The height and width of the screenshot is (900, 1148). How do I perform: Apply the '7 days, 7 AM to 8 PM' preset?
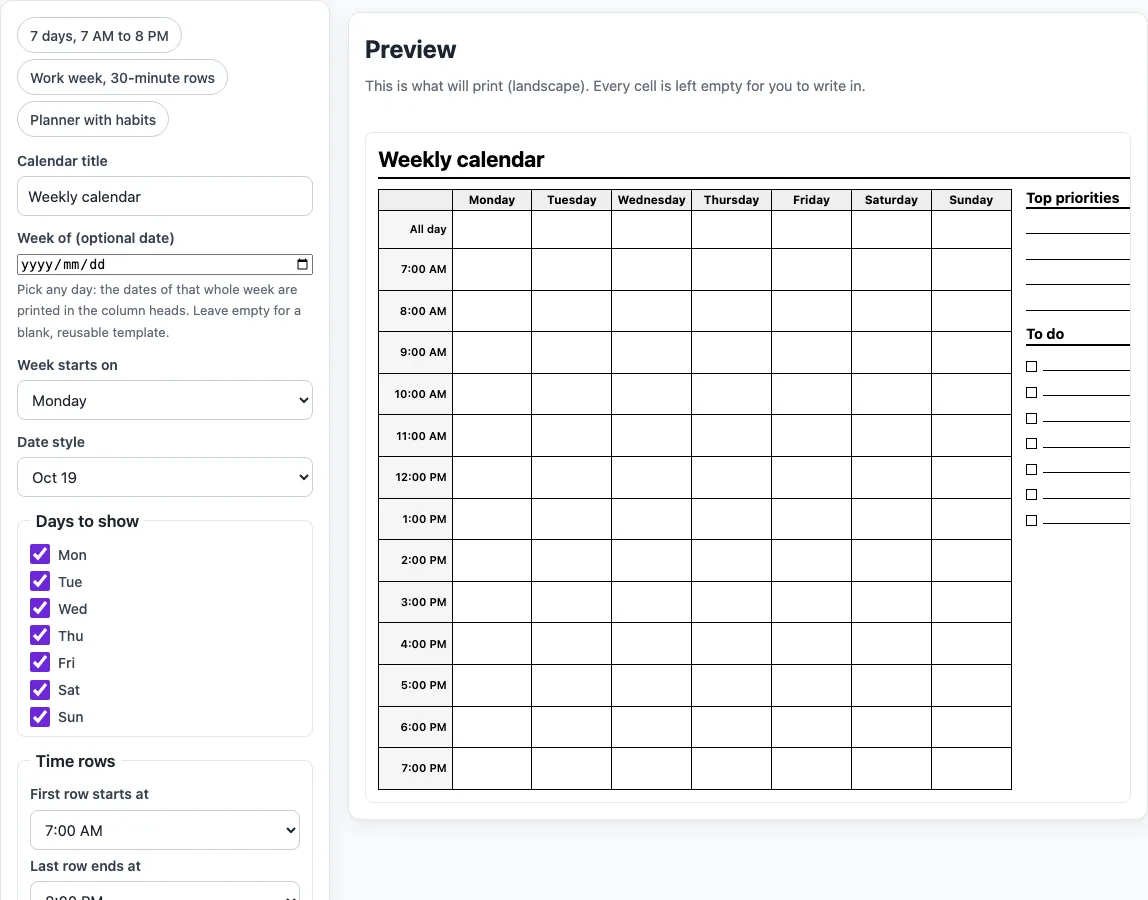coord(100,36)
